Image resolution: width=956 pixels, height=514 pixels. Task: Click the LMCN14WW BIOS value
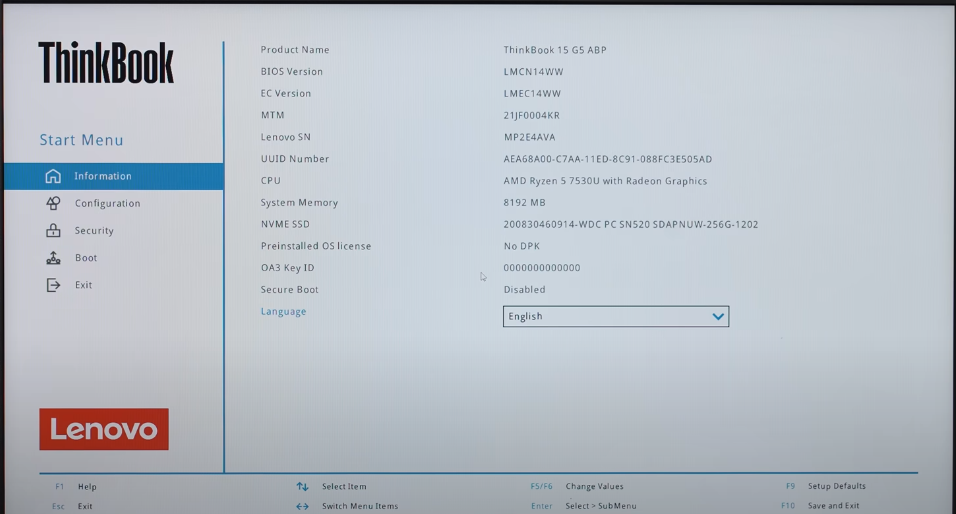pos(533,72)
